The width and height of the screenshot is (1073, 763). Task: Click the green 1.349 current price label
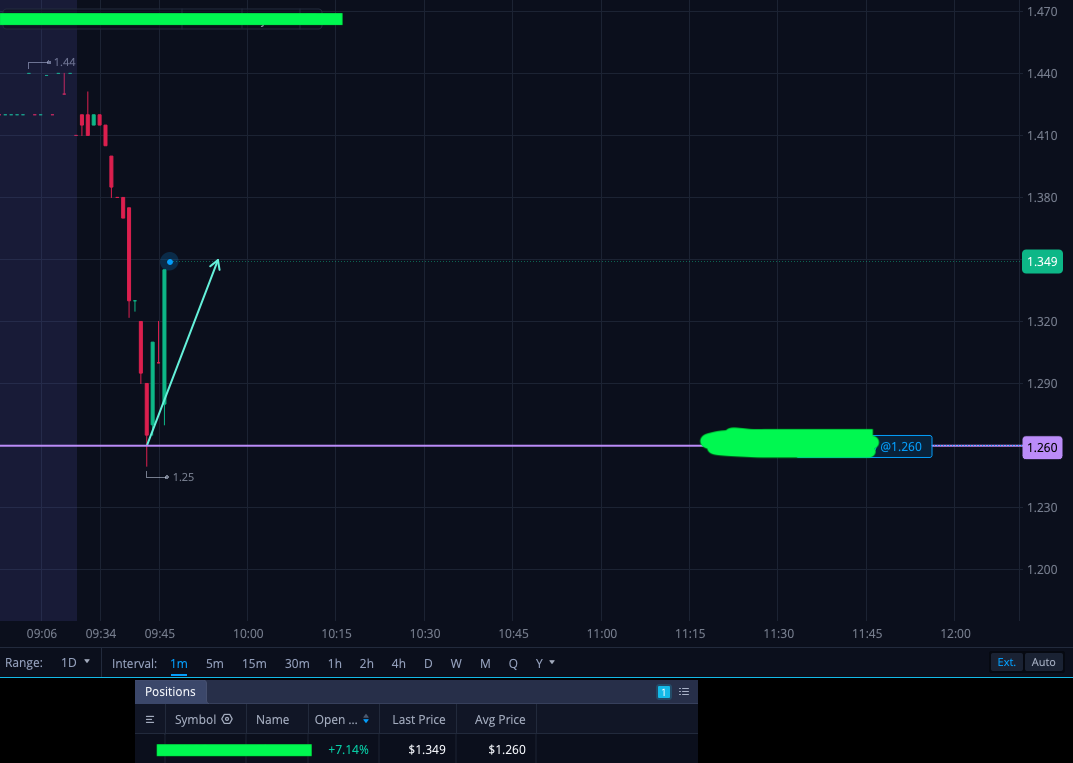(1042, 261)
